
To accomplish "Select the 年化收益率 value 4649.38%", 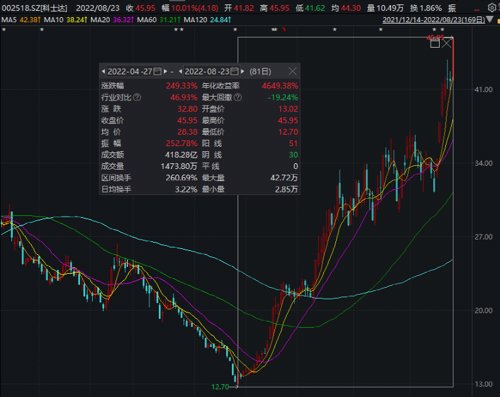I will point(279,86).
